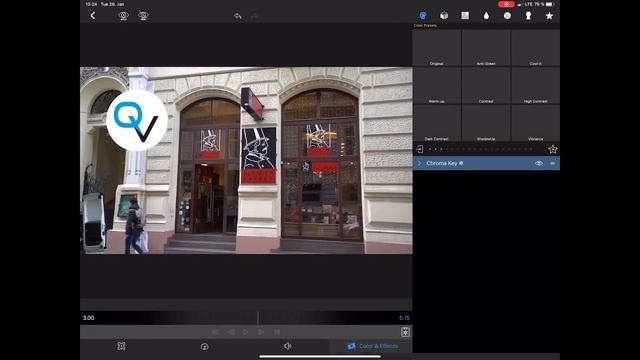Screen dimensions: 640x360
Task: Click the first eye preview icon
Action: pos(123,16)
